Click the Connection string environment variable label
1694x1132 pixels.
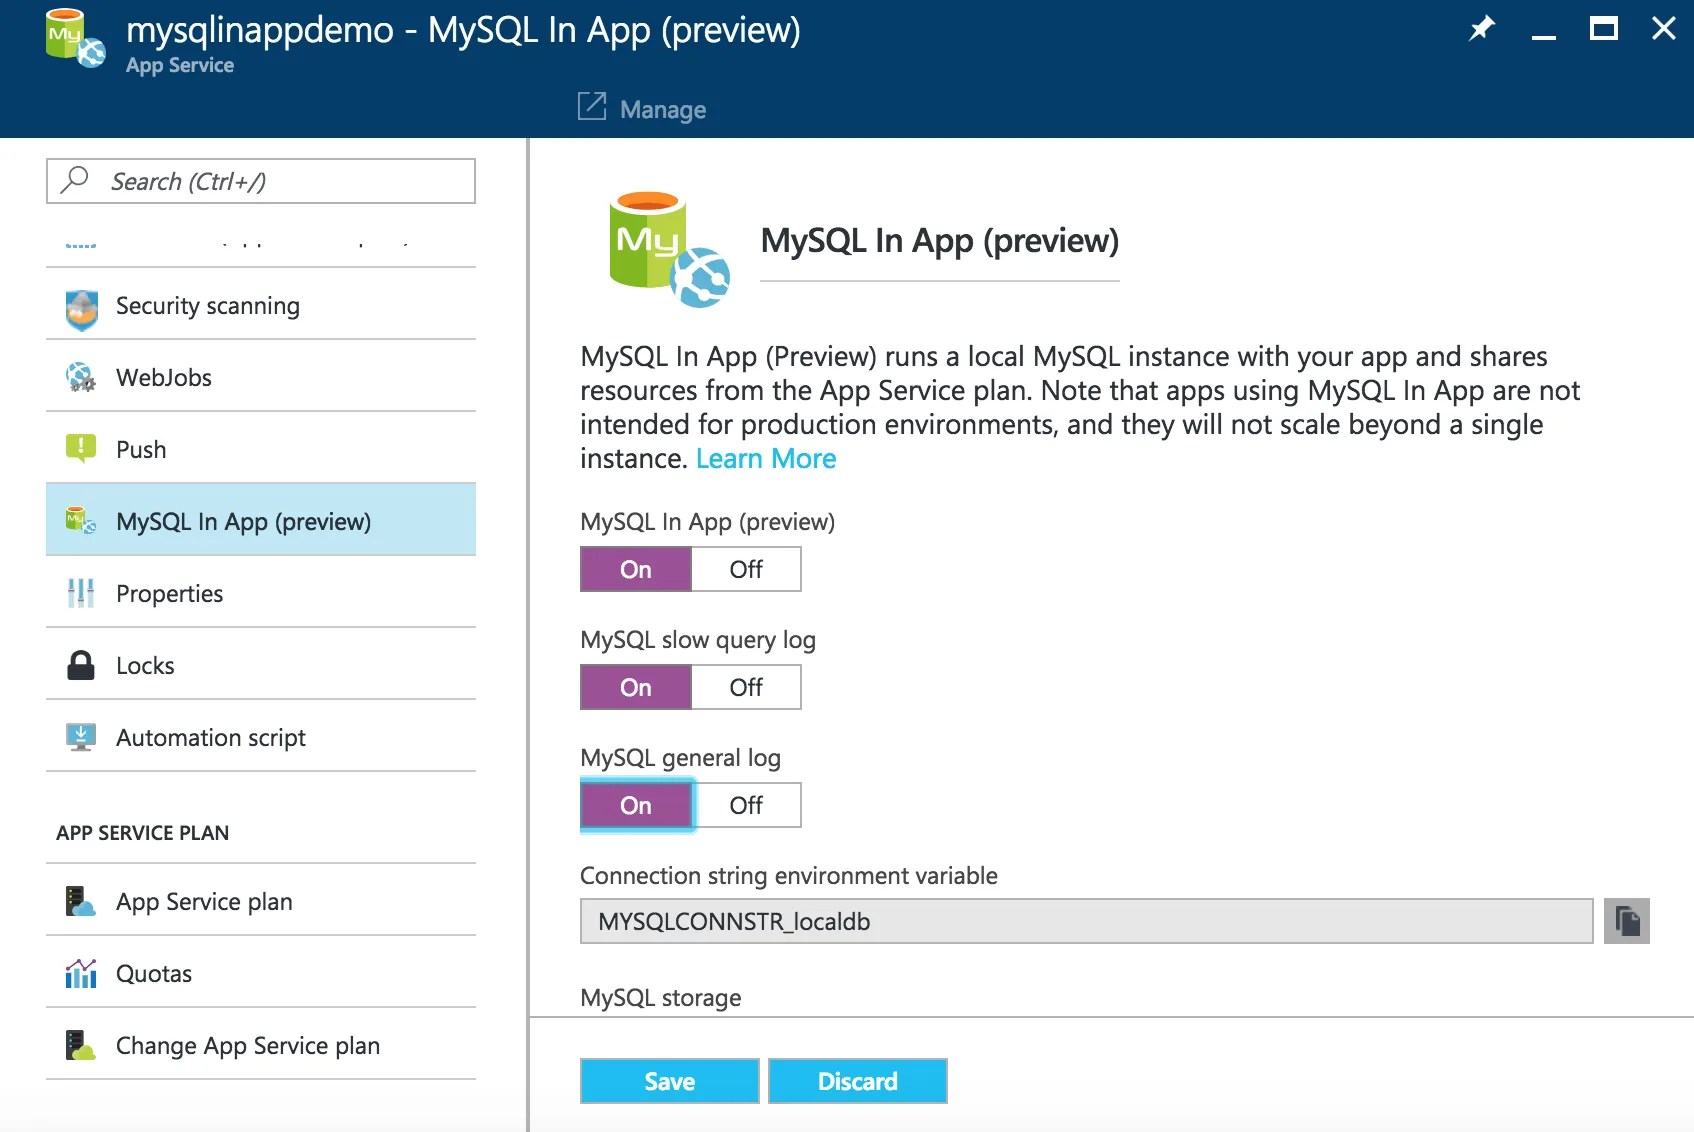pos(789,876)
